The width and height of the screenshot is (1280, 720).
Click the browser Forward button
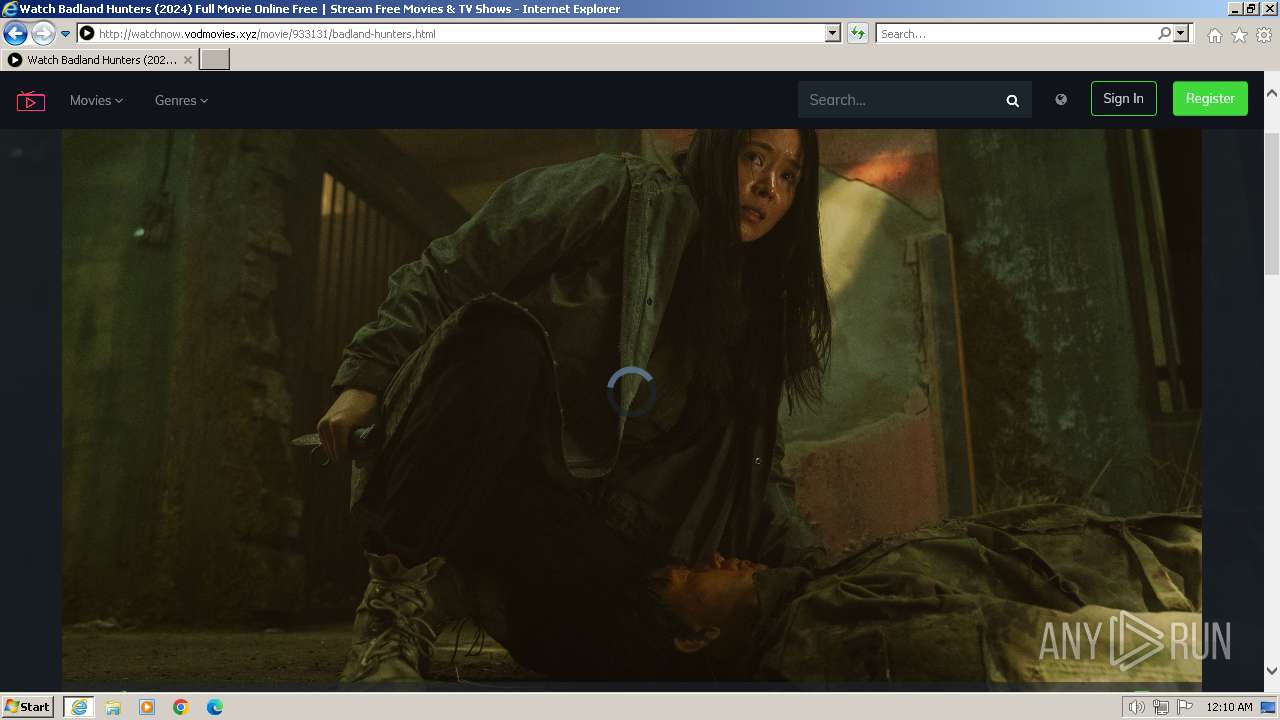pyautogui.click(x=42, y=33)
